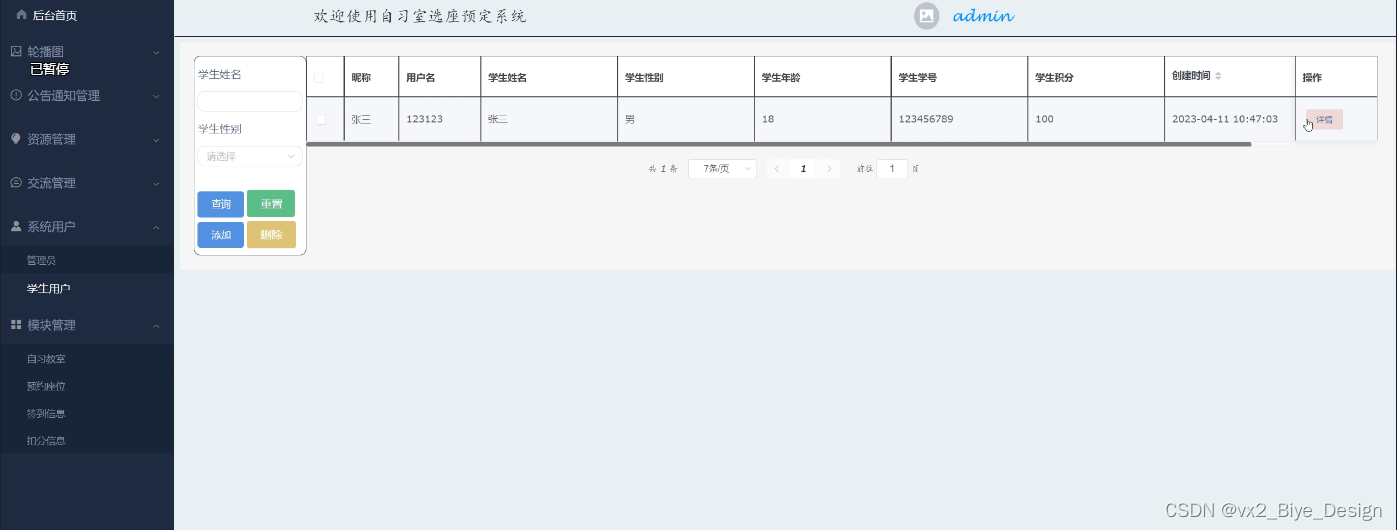Click the horizontal table scrollbar
Image resolution: width=1397 pixels, height=530 pixels.
click(778, 144)
